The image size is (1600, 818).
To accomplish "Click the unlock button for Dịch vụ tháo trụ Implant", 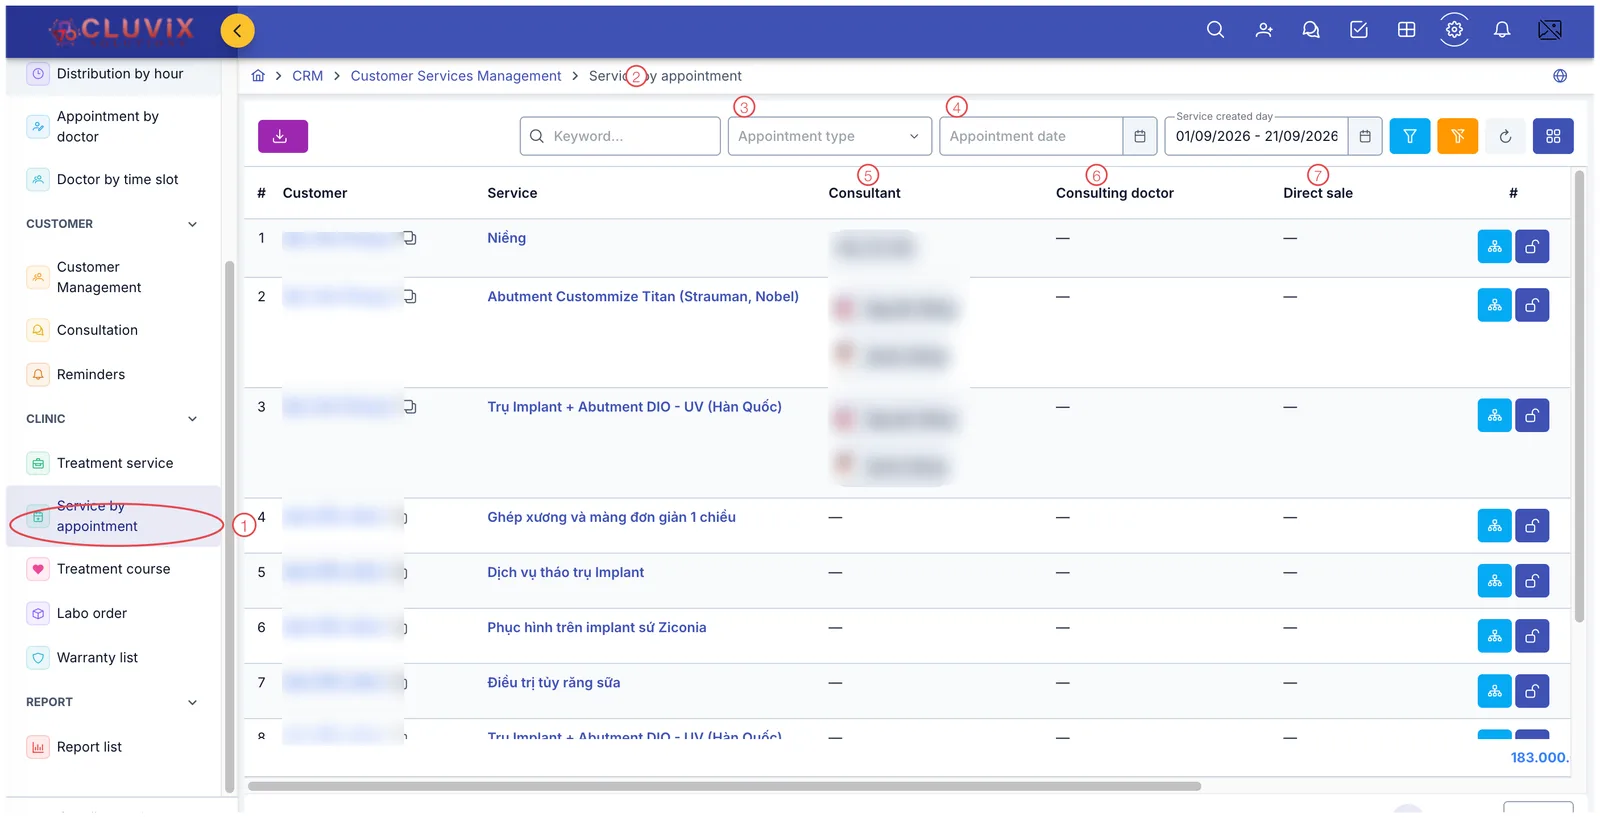I will point(1532,581).
